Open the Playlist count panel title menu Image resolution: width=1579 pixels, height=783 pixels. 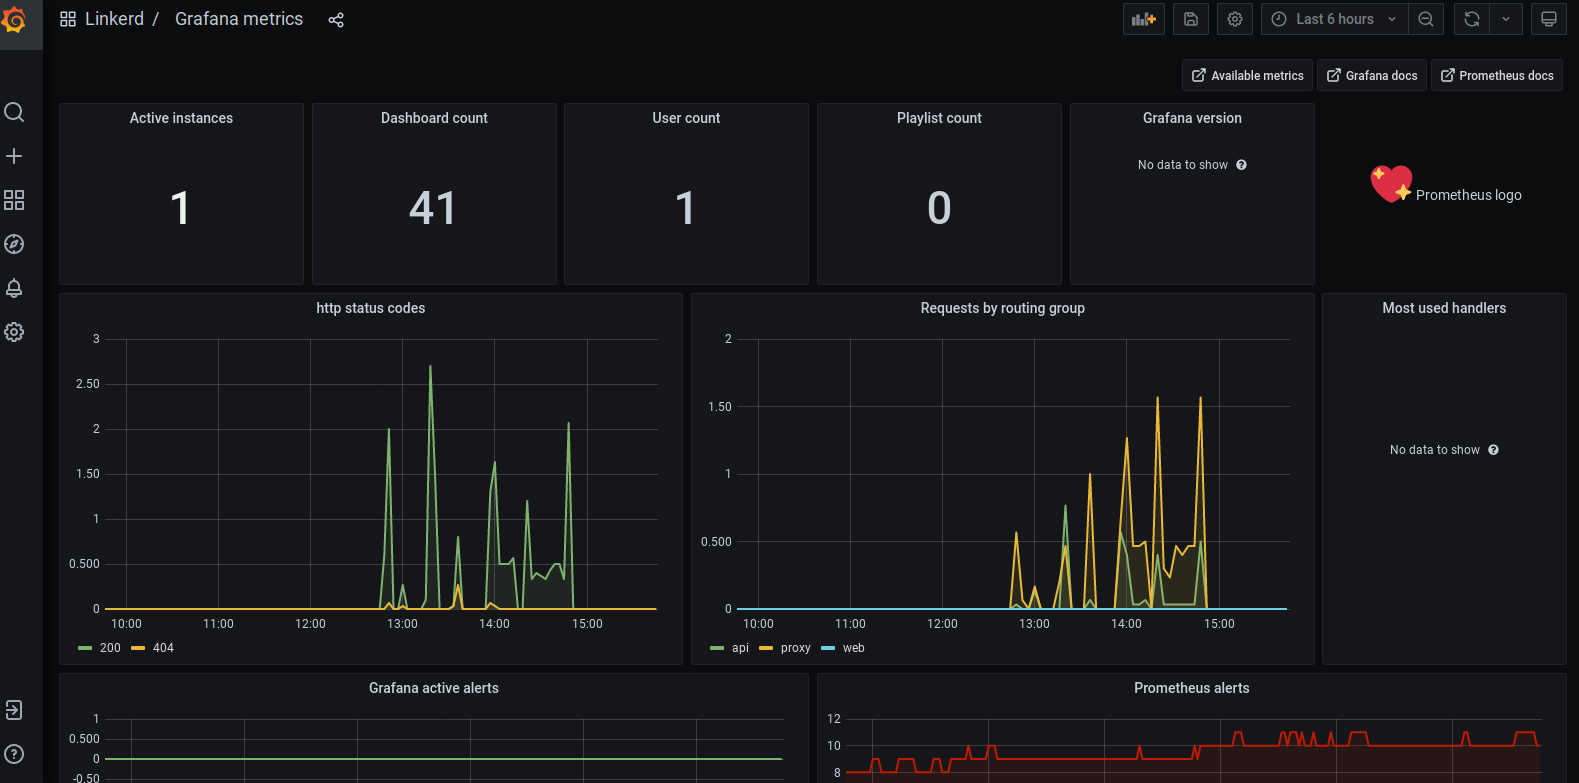(939, 118)
